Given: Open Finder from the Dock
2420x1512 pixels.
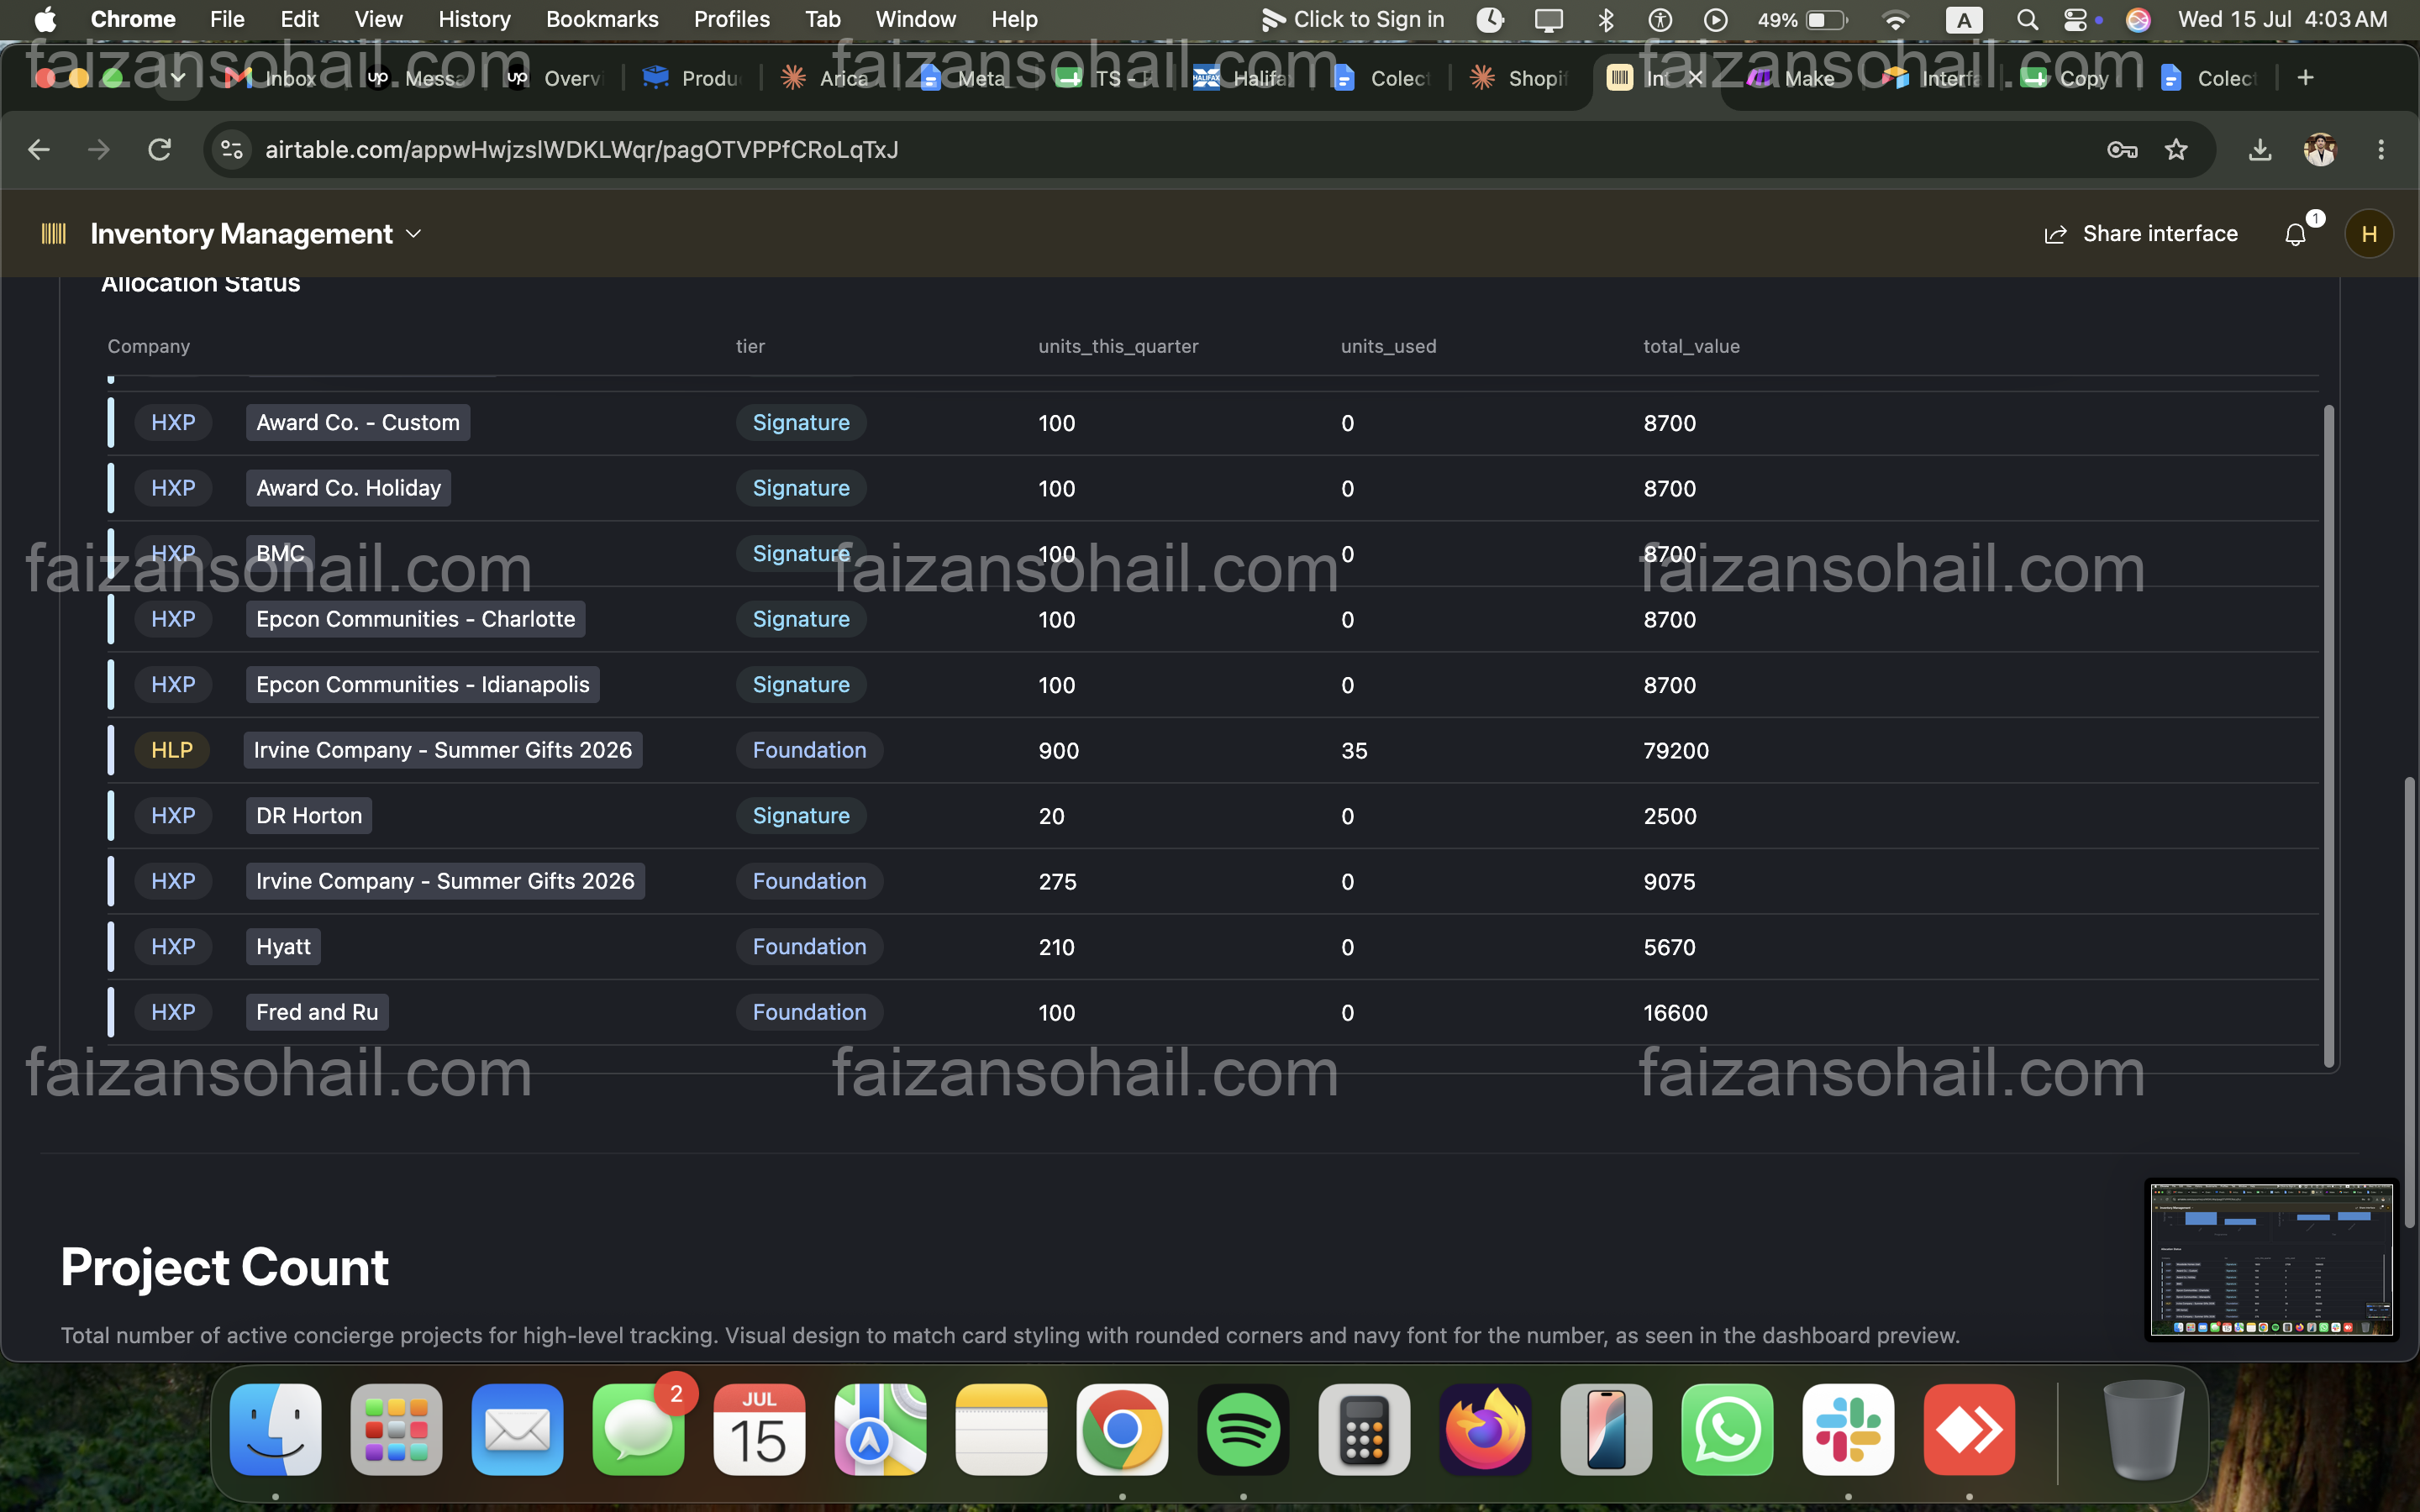Looking at the screenshot, I should point(275,1429).
